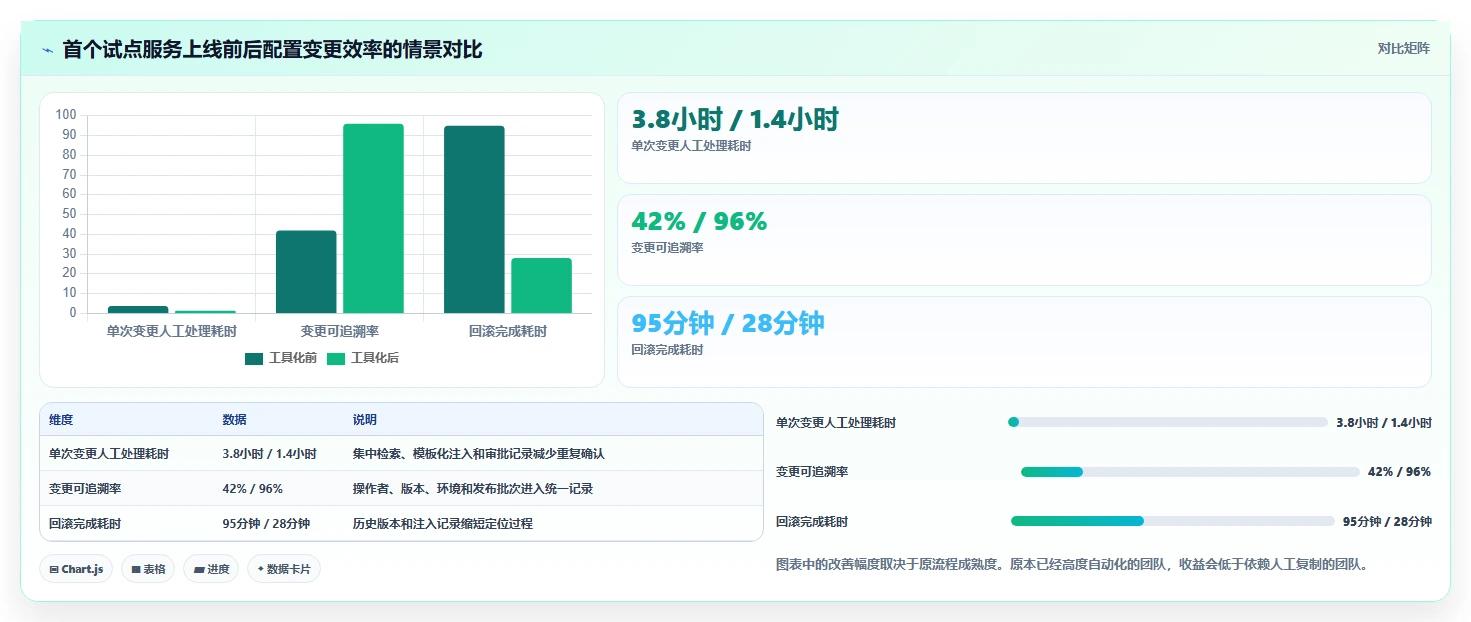
Task: Click the 95分钟 / 28分钟 value beside progress bar
Action: point(1387,522)
